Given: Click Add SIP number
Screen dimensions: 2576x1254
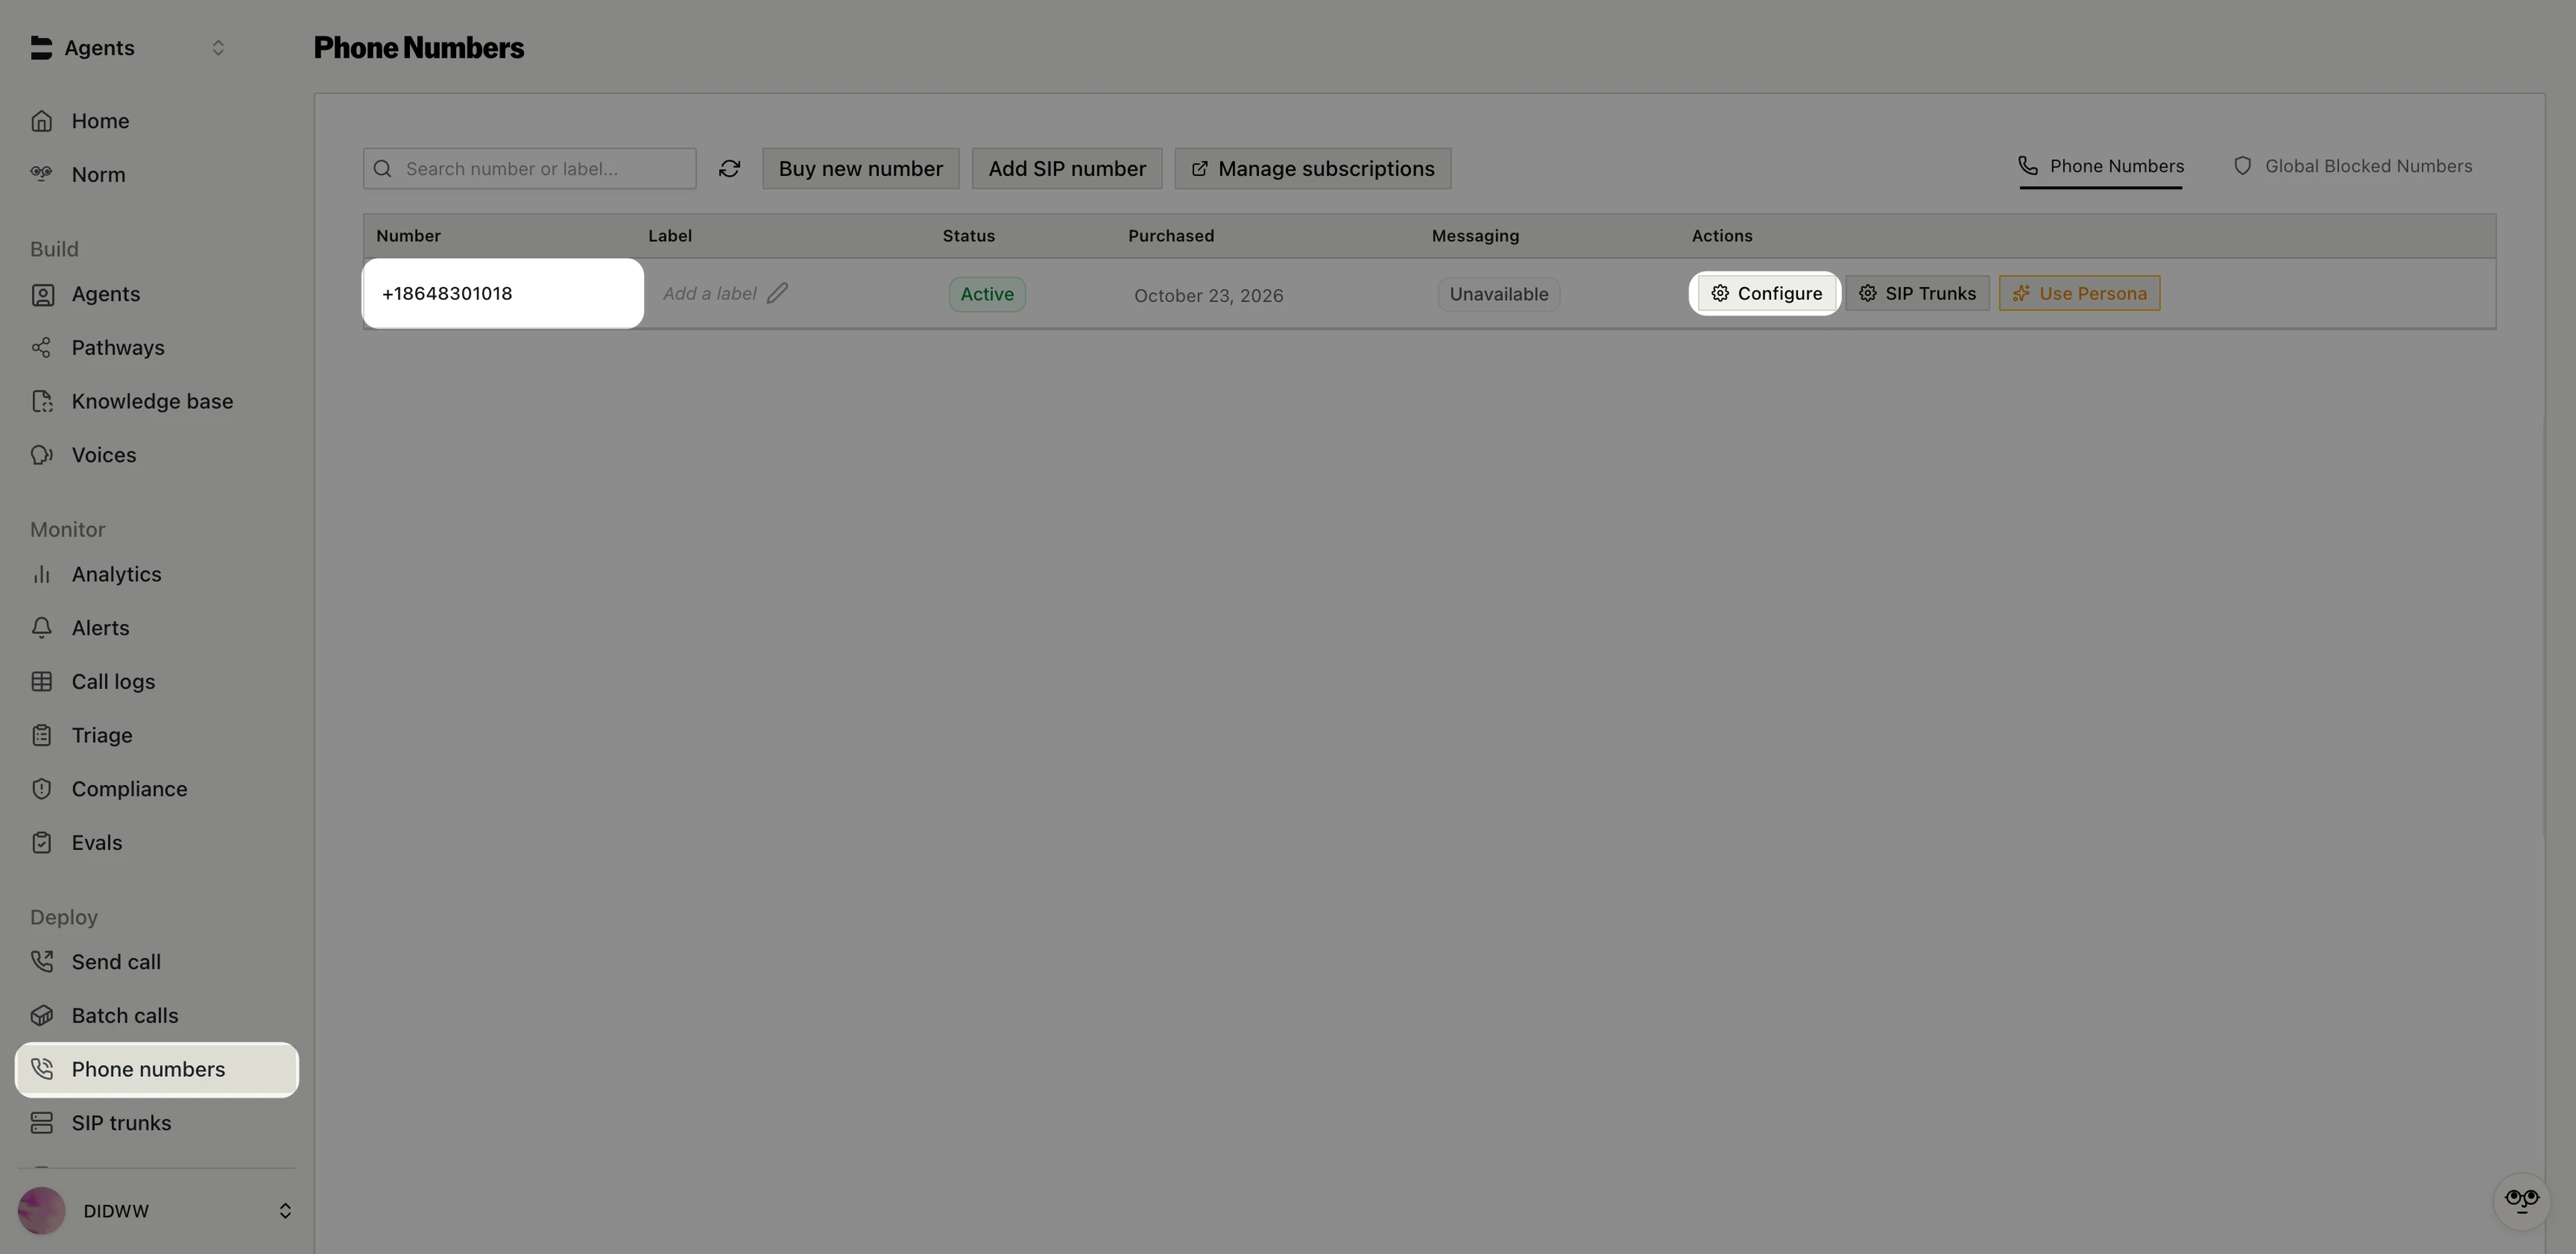Looking at the screenshot, I should pyautogui.click(x=1067, y=169).
